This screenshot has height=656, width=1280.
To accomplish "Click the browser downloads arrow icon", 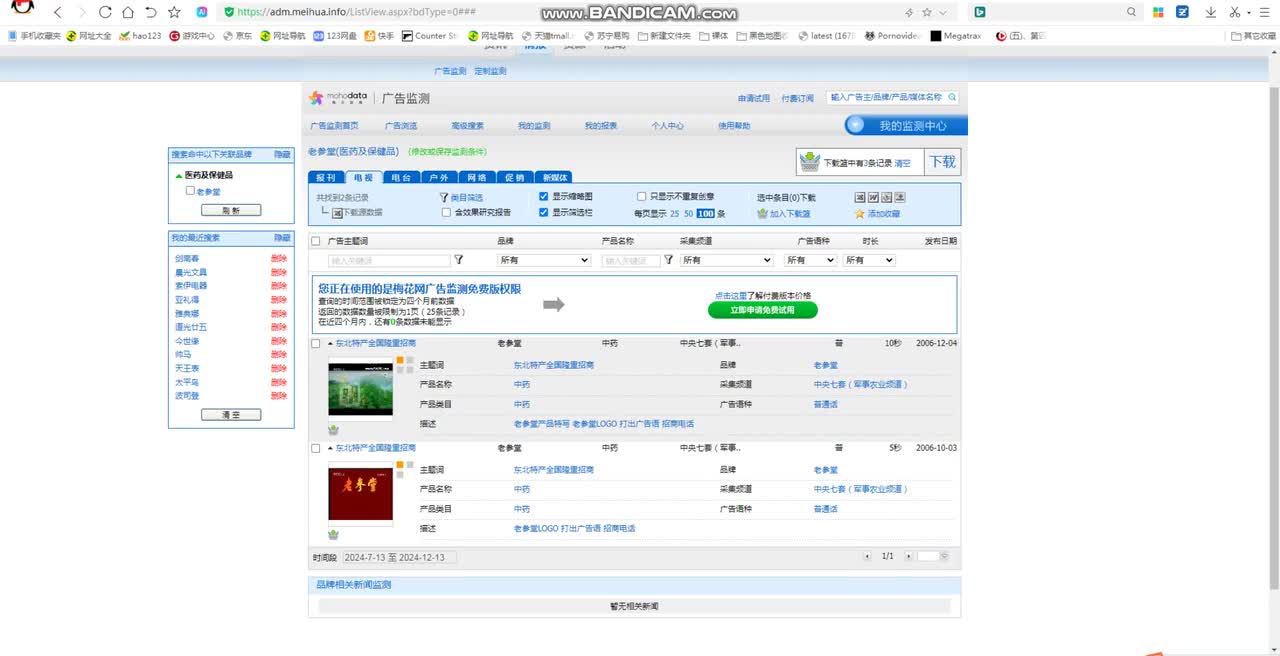I will click(x=1210, y=12).
